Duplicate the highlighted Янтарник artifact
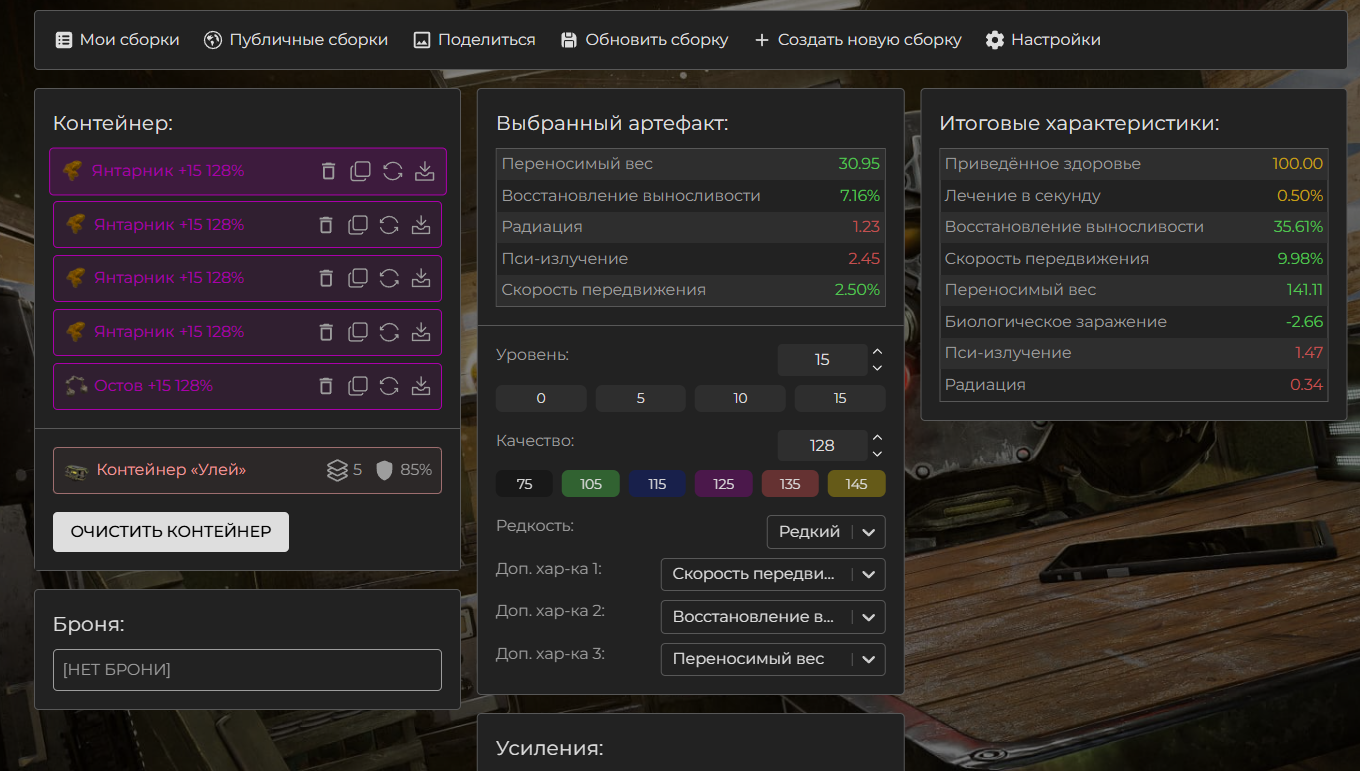The width and height of the screenshot is (1360, 771). (x=360, y=171)
